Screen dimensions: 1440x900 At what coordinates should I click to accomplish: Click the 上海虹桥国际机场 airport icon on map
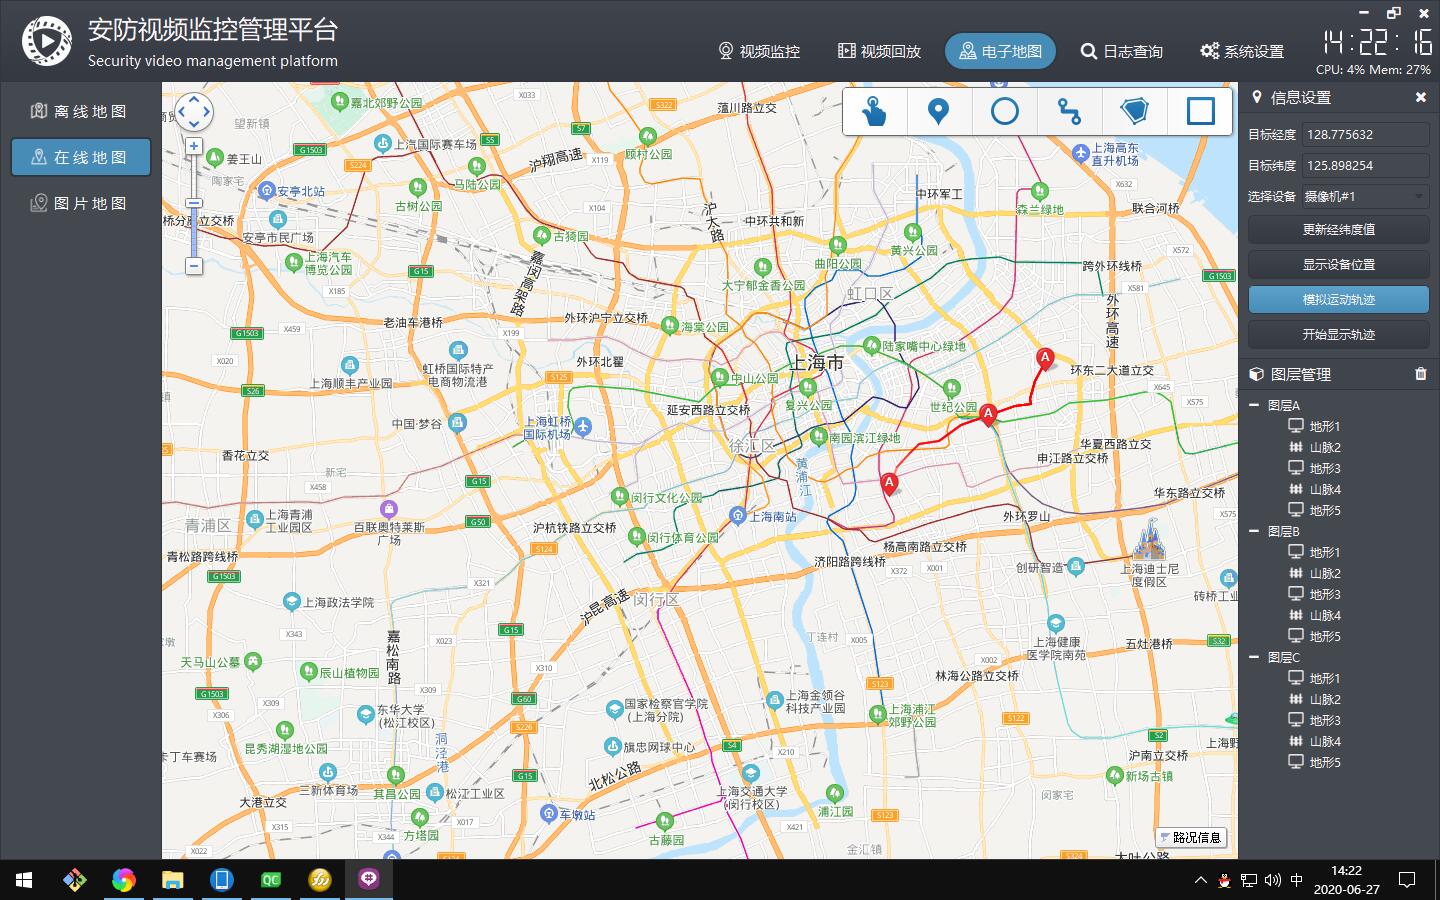point(583,427)
